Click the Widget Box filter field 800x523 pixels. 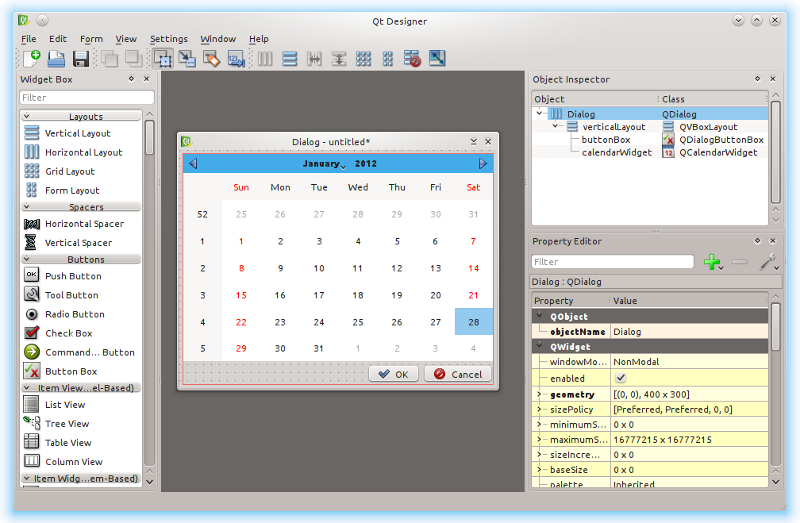tap(87, 98)
